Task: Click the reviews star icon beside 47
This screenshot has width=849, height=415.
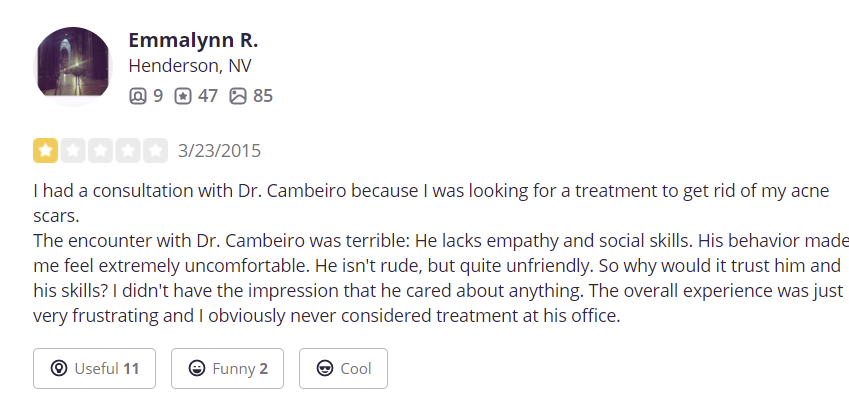Action: pyautogui.click(x=183, y=96)
